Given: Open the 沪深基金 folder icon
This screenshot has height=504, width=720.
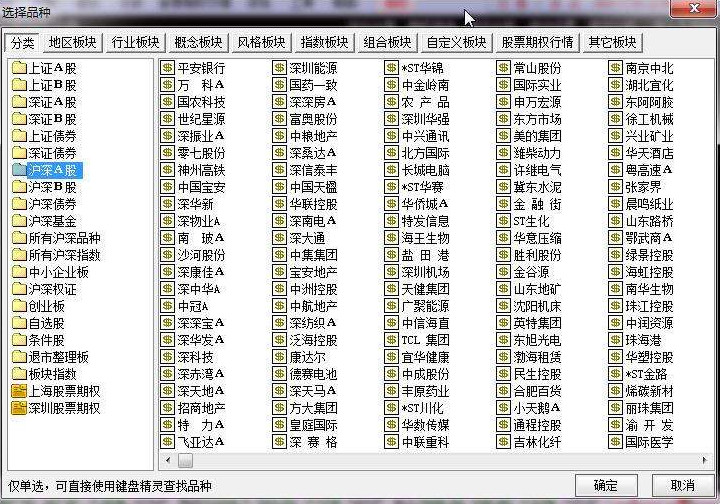Looking at the screenshot, I should [19, 221].
